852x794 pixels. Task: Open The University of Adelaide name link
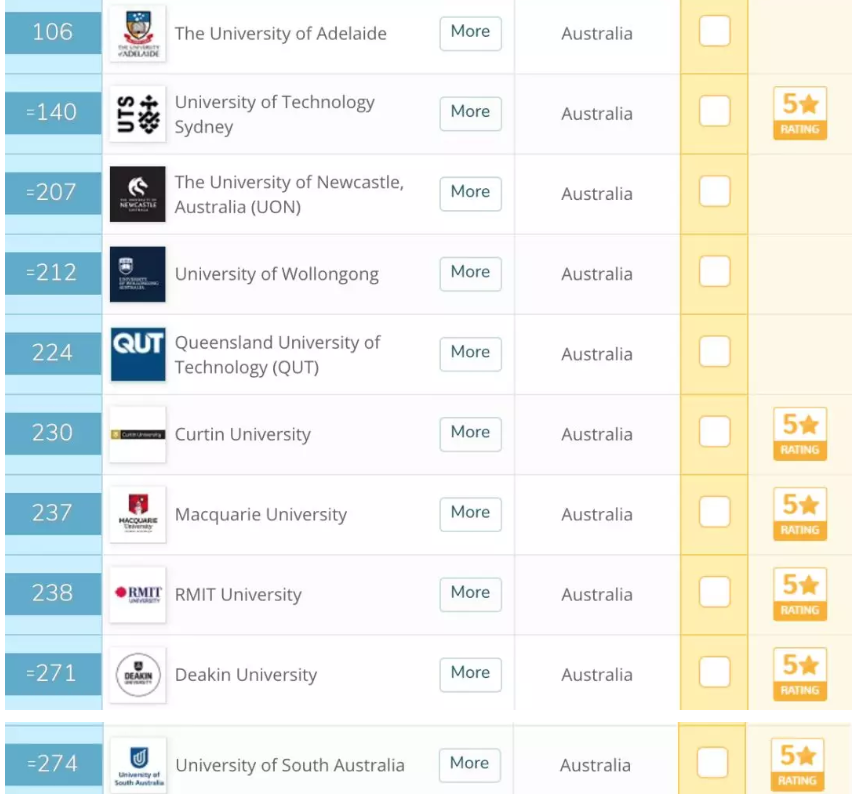coord(280,34)
